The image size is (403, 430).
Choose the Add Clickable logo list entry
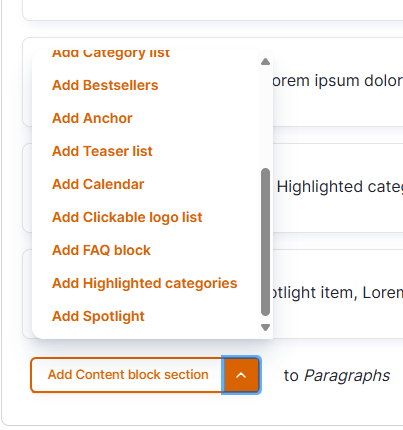pos(127,217)
